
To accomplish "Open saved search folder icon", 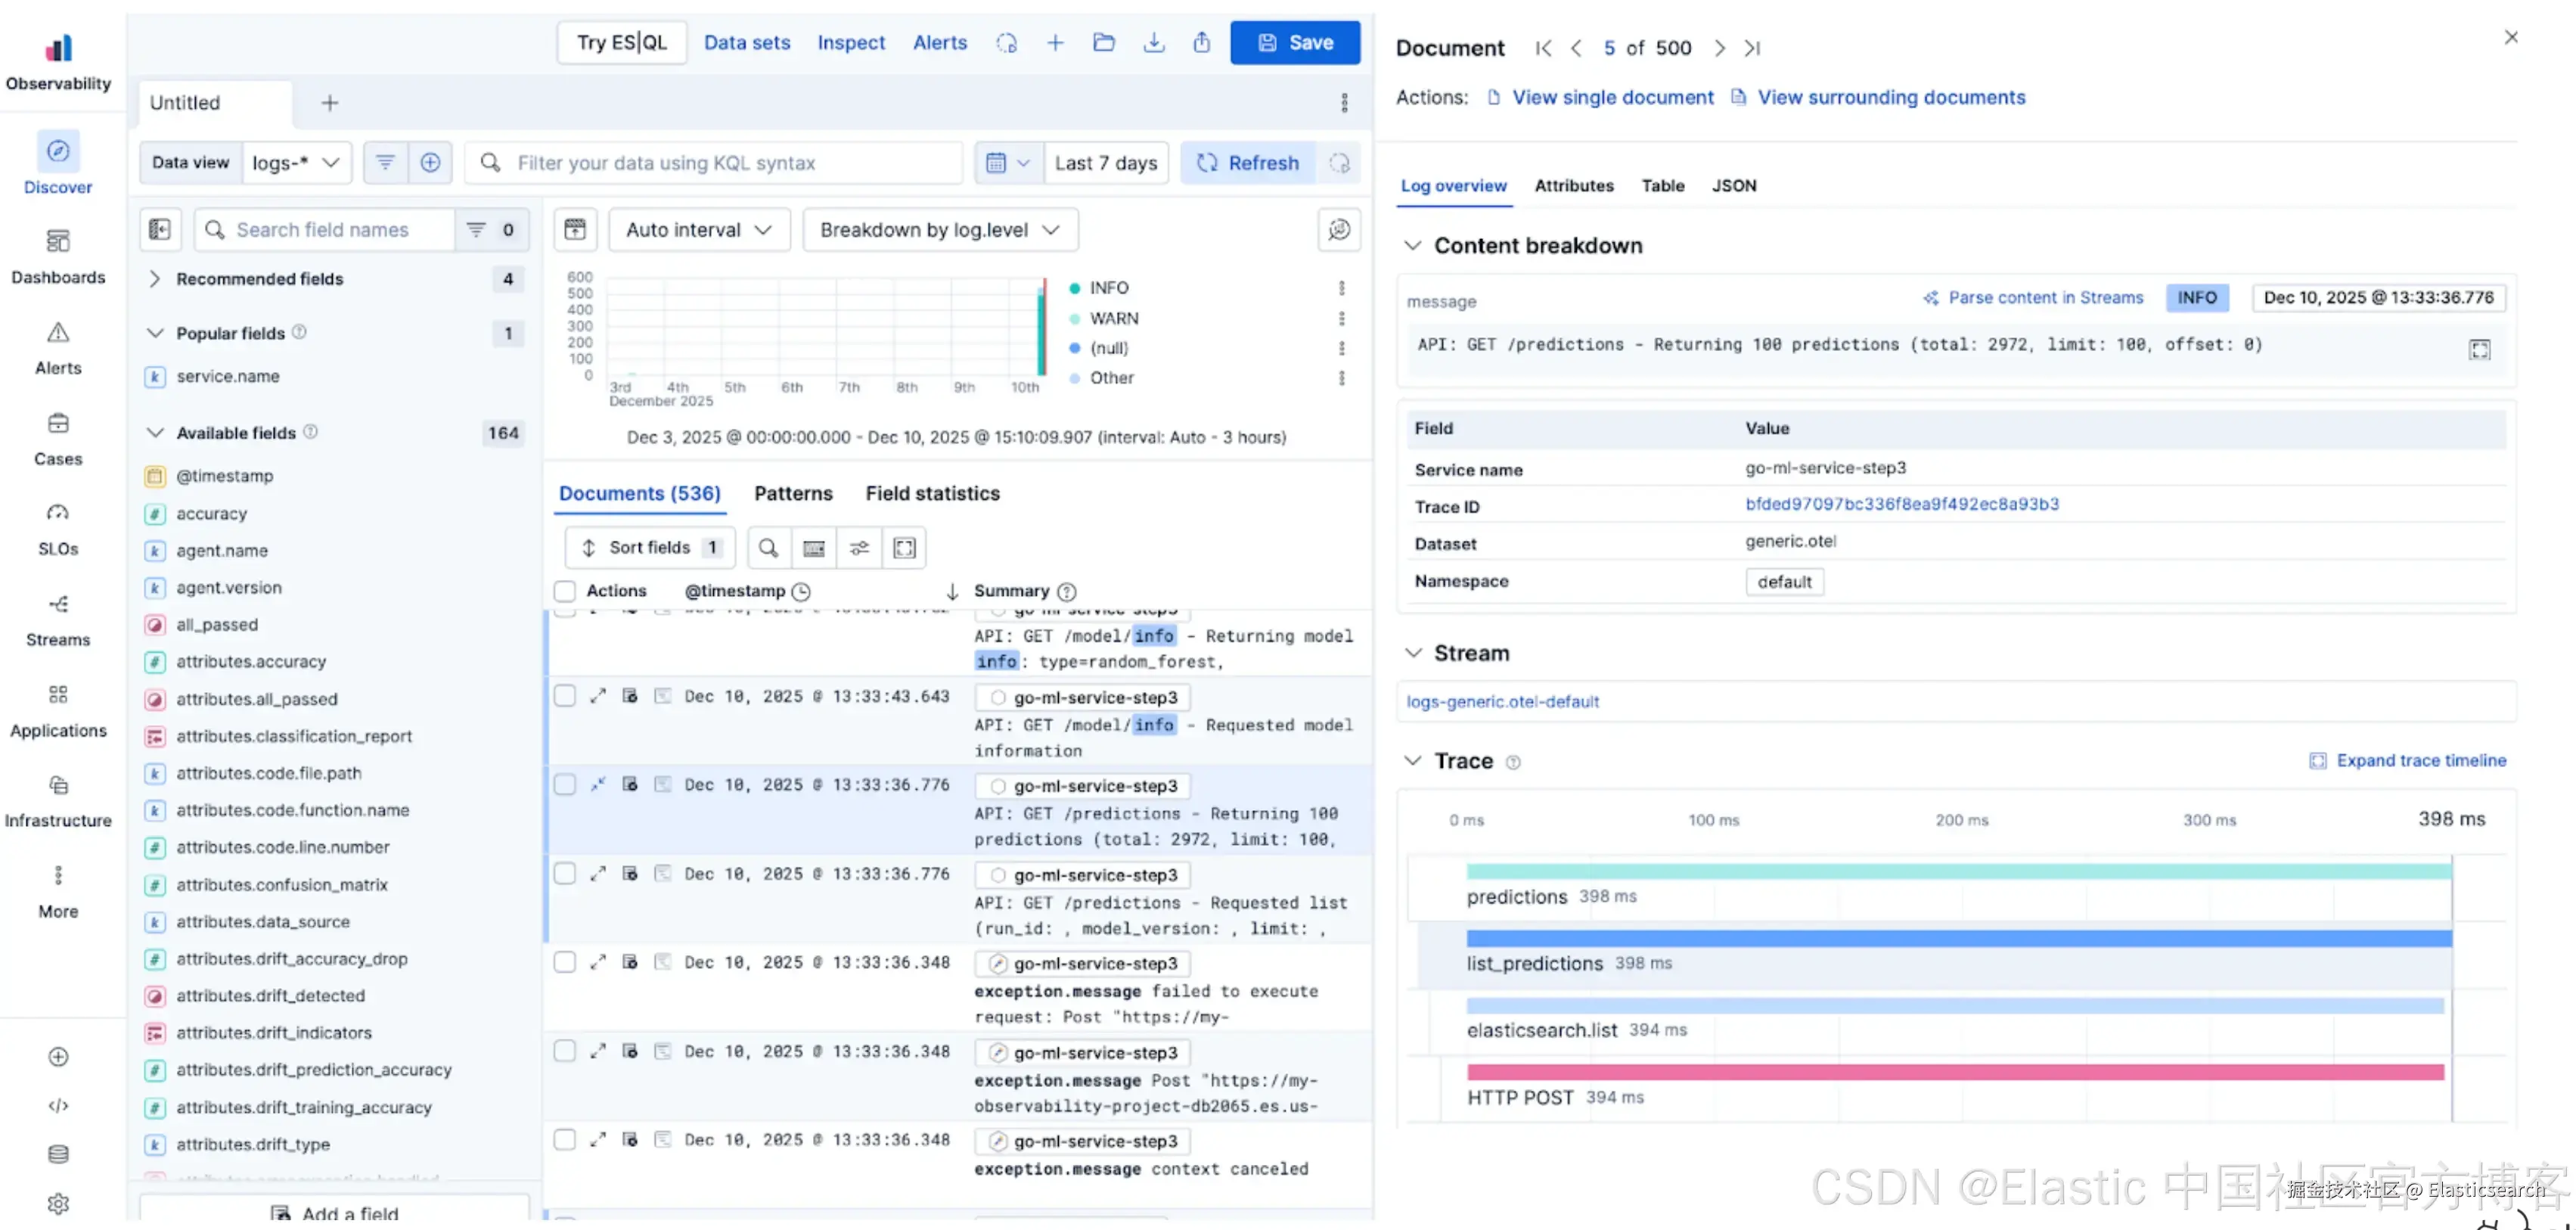I will (x=1104, y=43).
